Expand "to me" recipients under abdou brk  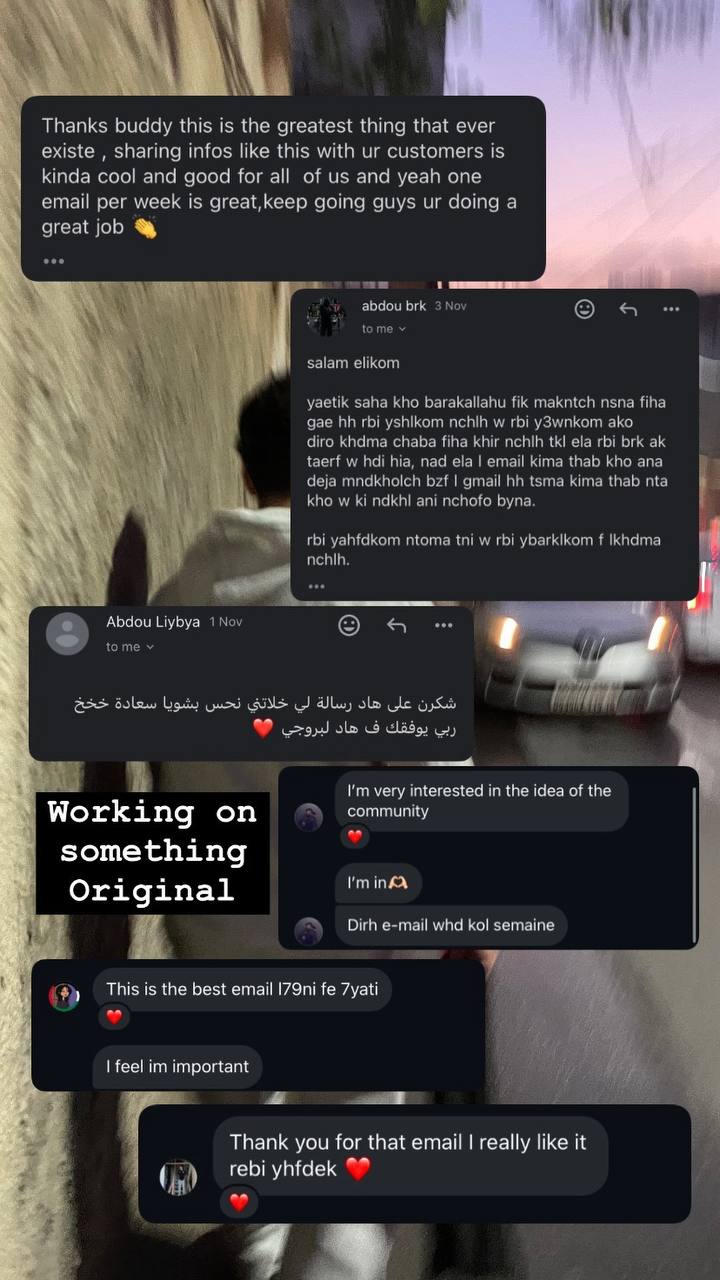384,329
